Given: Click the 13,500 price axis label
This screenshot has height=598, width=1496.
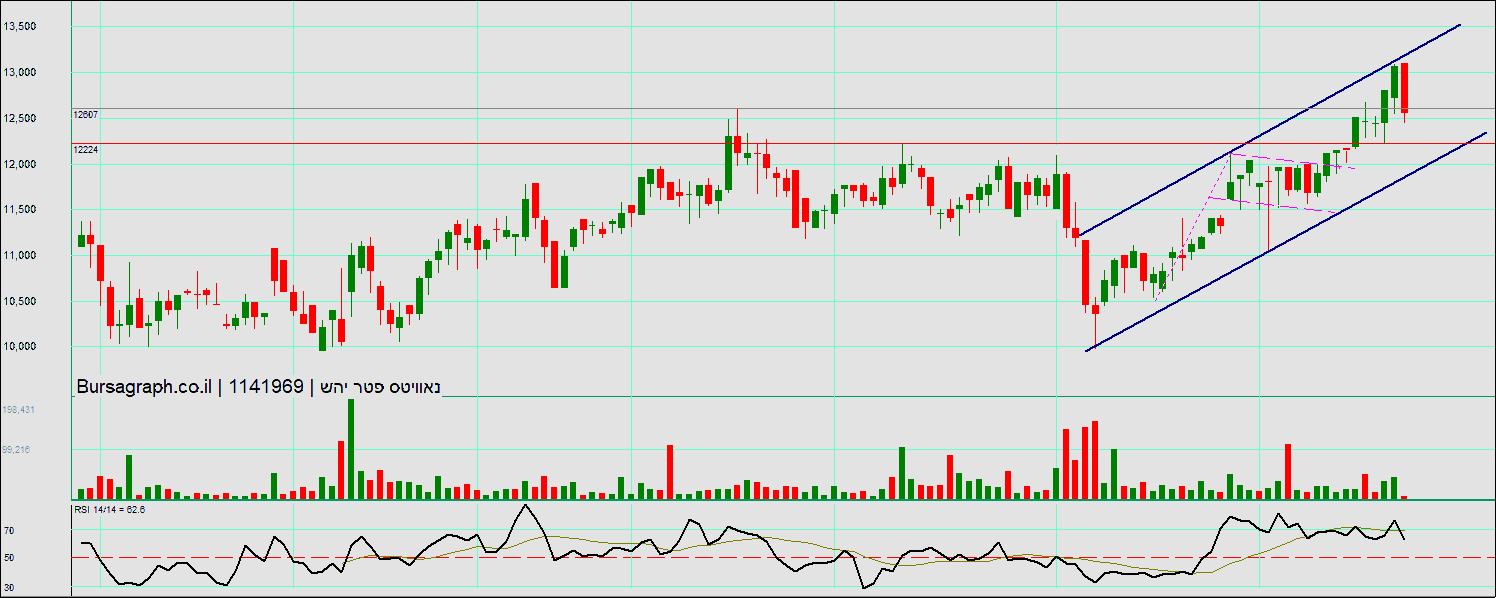Looking at the screenshot, I should point(20,27).
